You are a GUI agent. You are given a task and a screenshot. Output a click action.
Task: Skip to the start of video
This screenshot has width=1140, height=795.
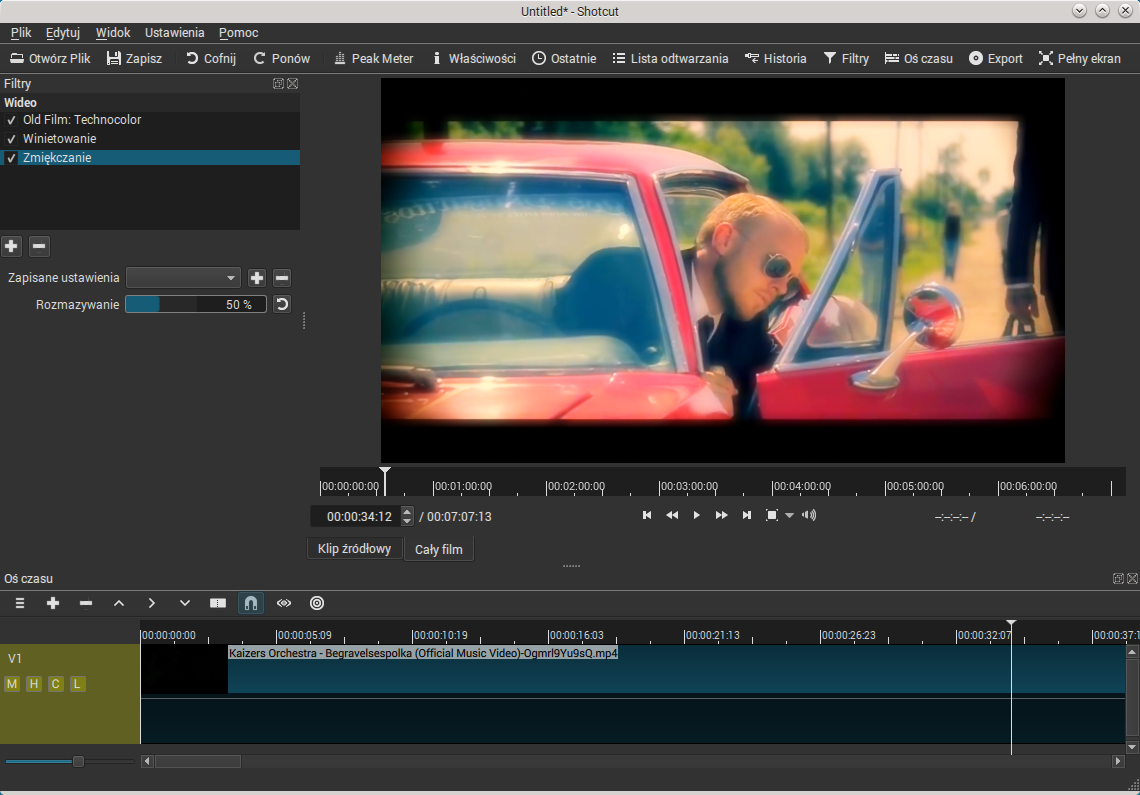pyautogui.click(x=647, y=515)
